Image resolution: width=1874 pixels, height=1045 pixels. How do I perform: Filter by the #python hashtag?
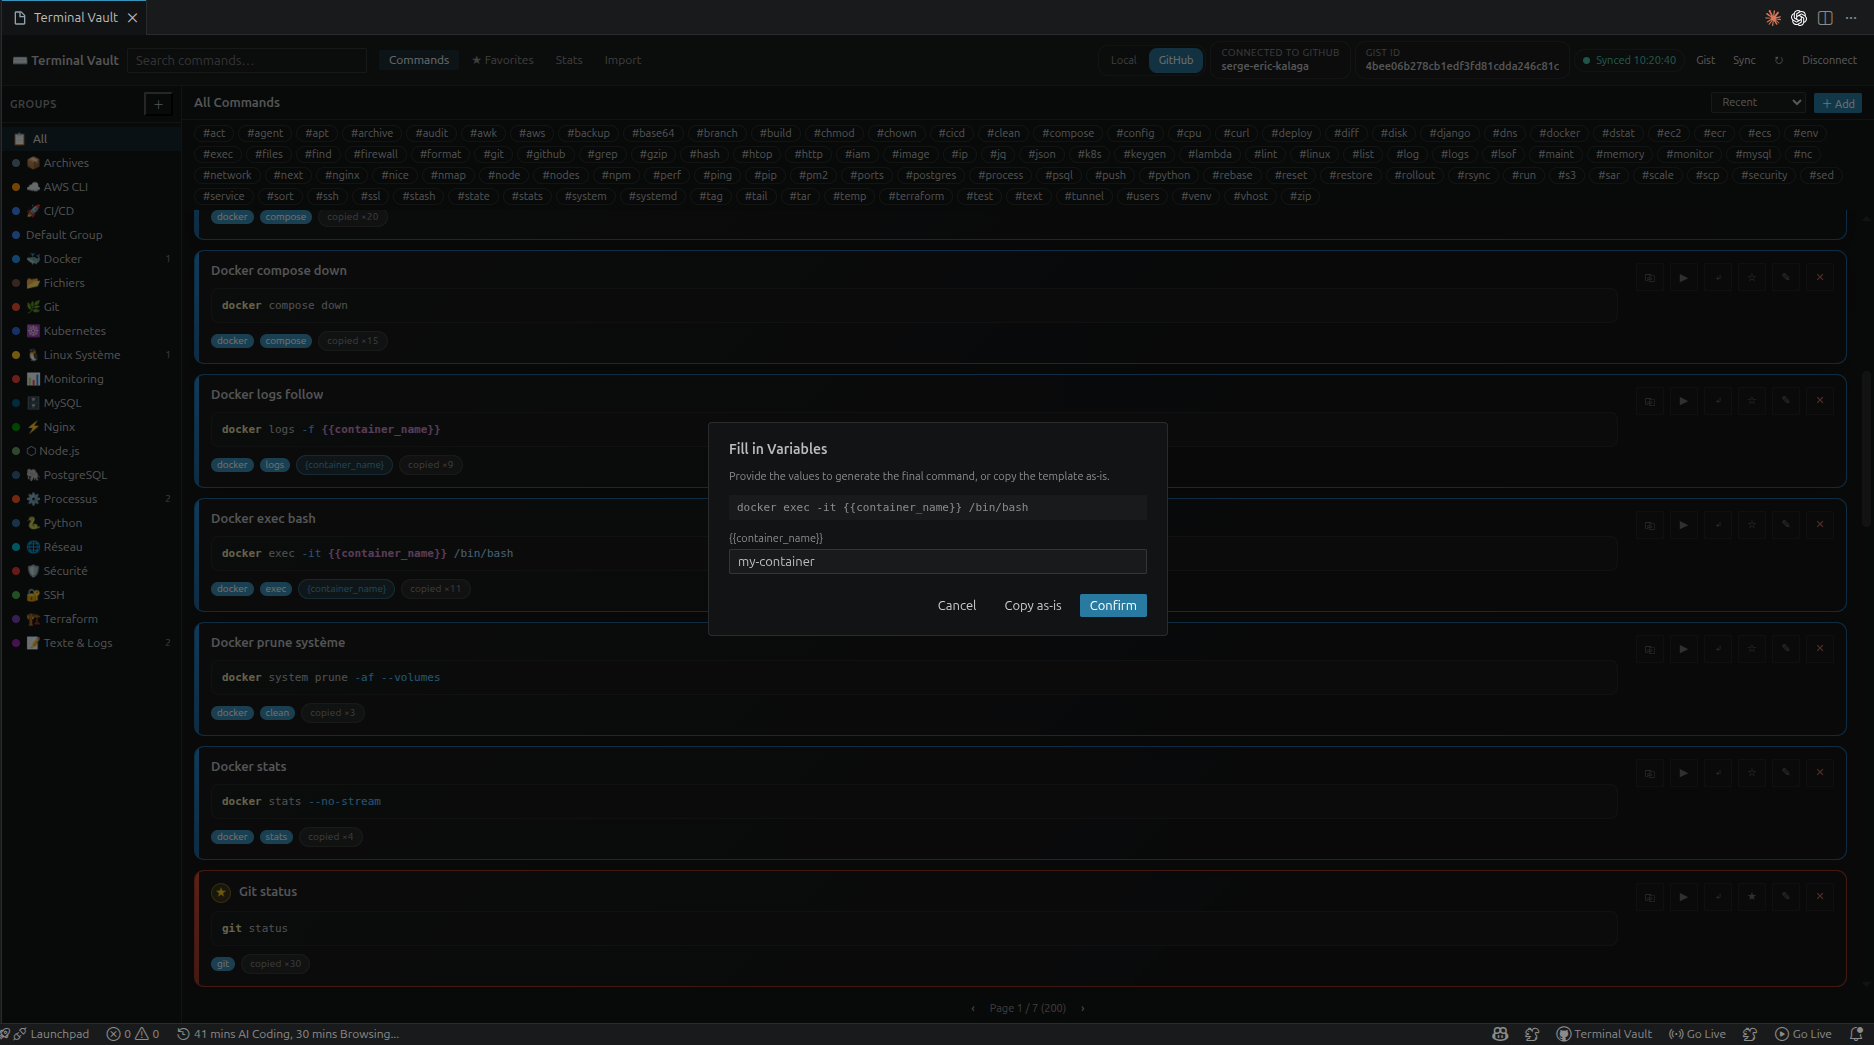click(1169, 175)
